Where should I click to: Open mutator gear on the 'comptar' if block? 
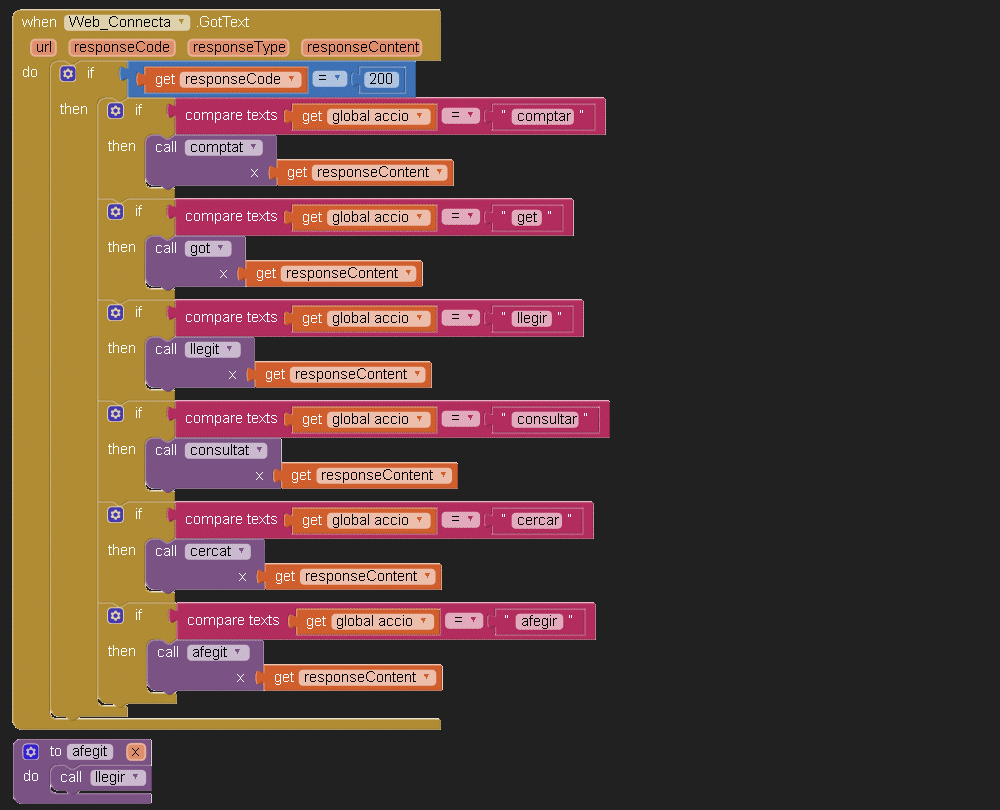[115, 111]
